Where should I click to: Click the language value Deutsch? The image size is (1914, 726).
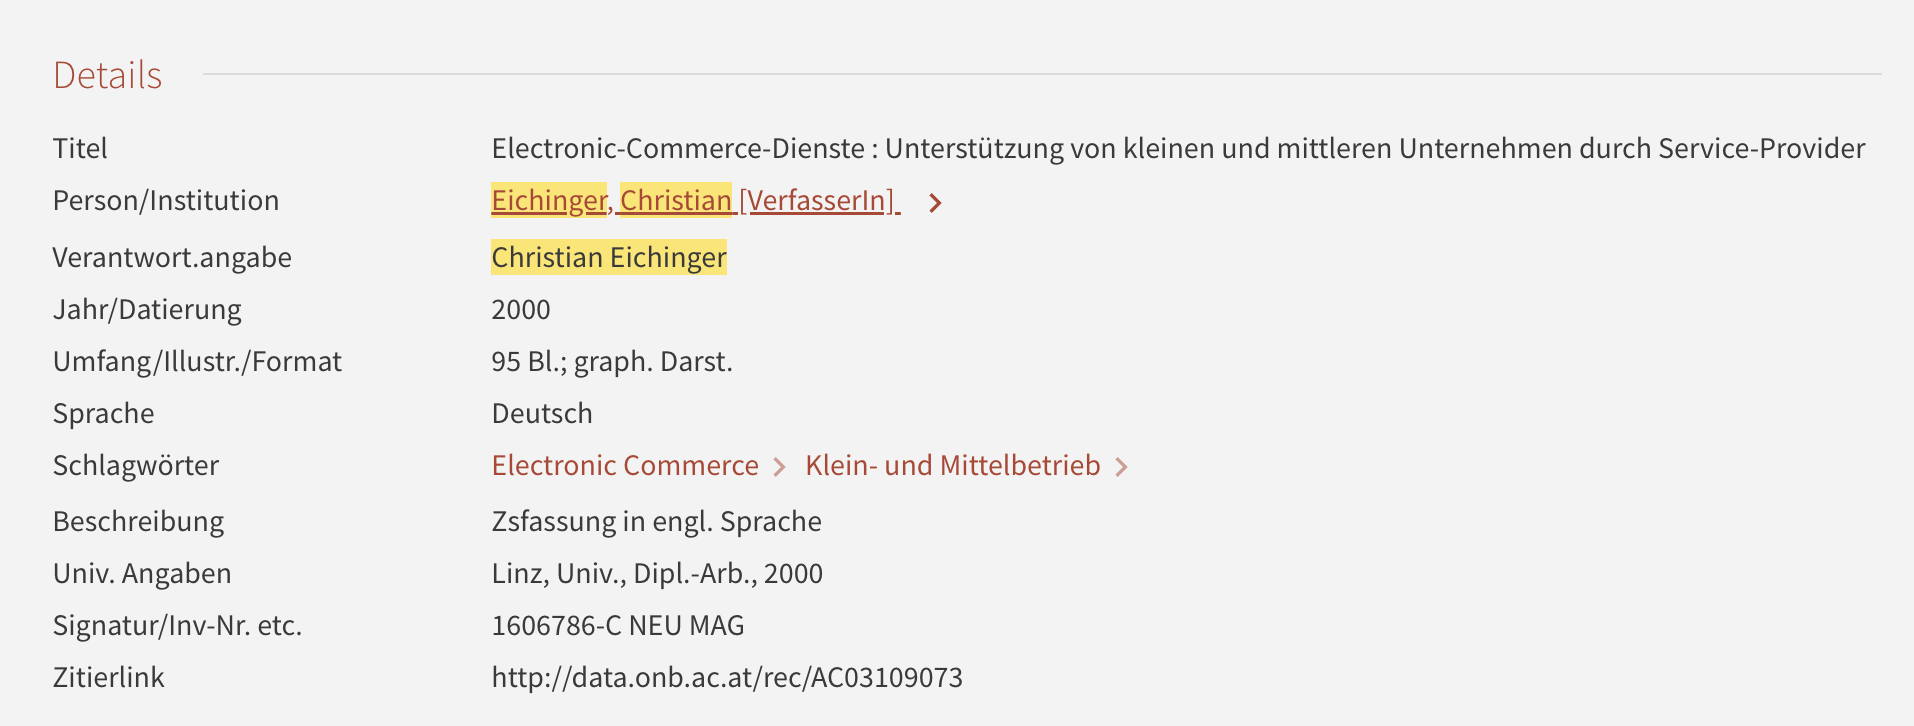(x=542, y=413)
